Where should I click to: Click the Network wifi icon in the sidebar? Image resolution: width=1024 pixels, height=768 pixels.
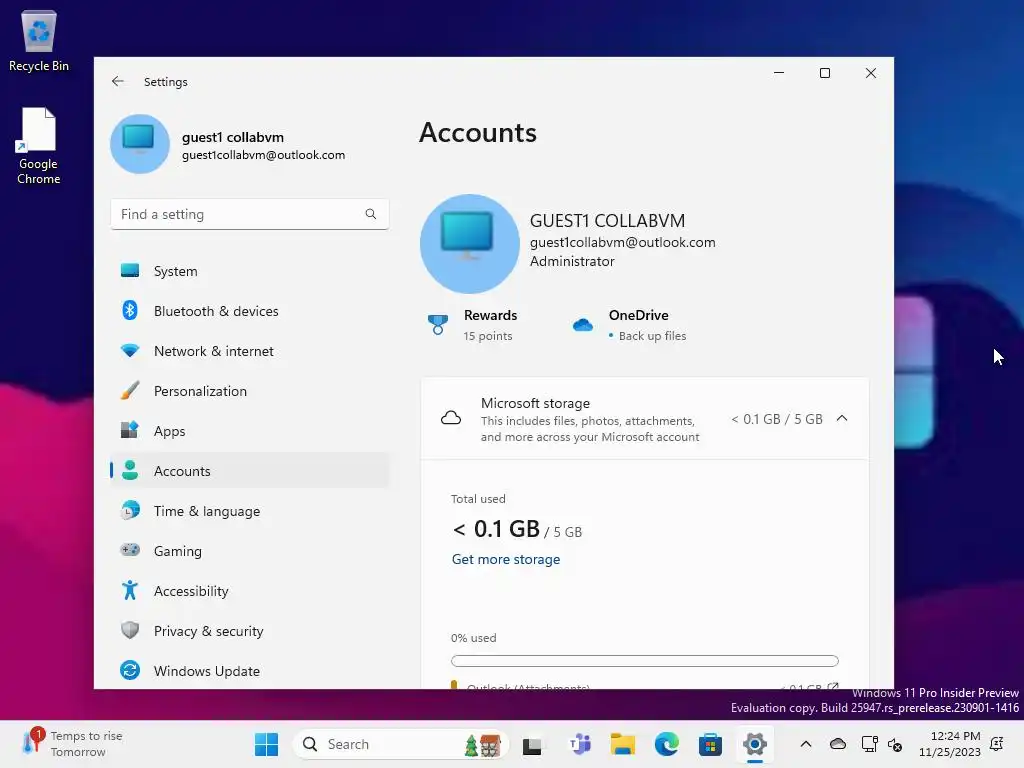[130, 351]
